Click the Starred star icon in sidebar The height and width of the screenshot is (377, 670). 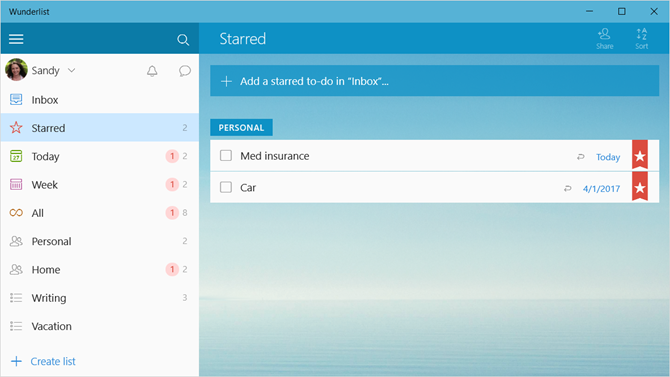click(16, 127)
